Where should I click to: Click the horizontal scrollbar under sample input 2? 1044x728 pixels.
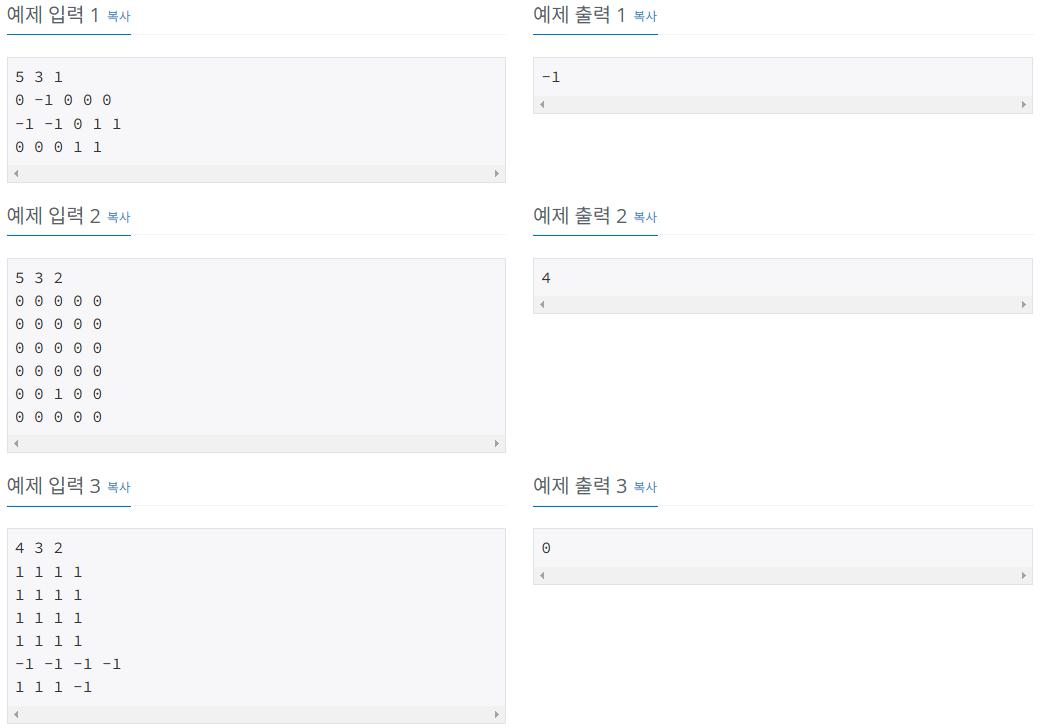256,443
